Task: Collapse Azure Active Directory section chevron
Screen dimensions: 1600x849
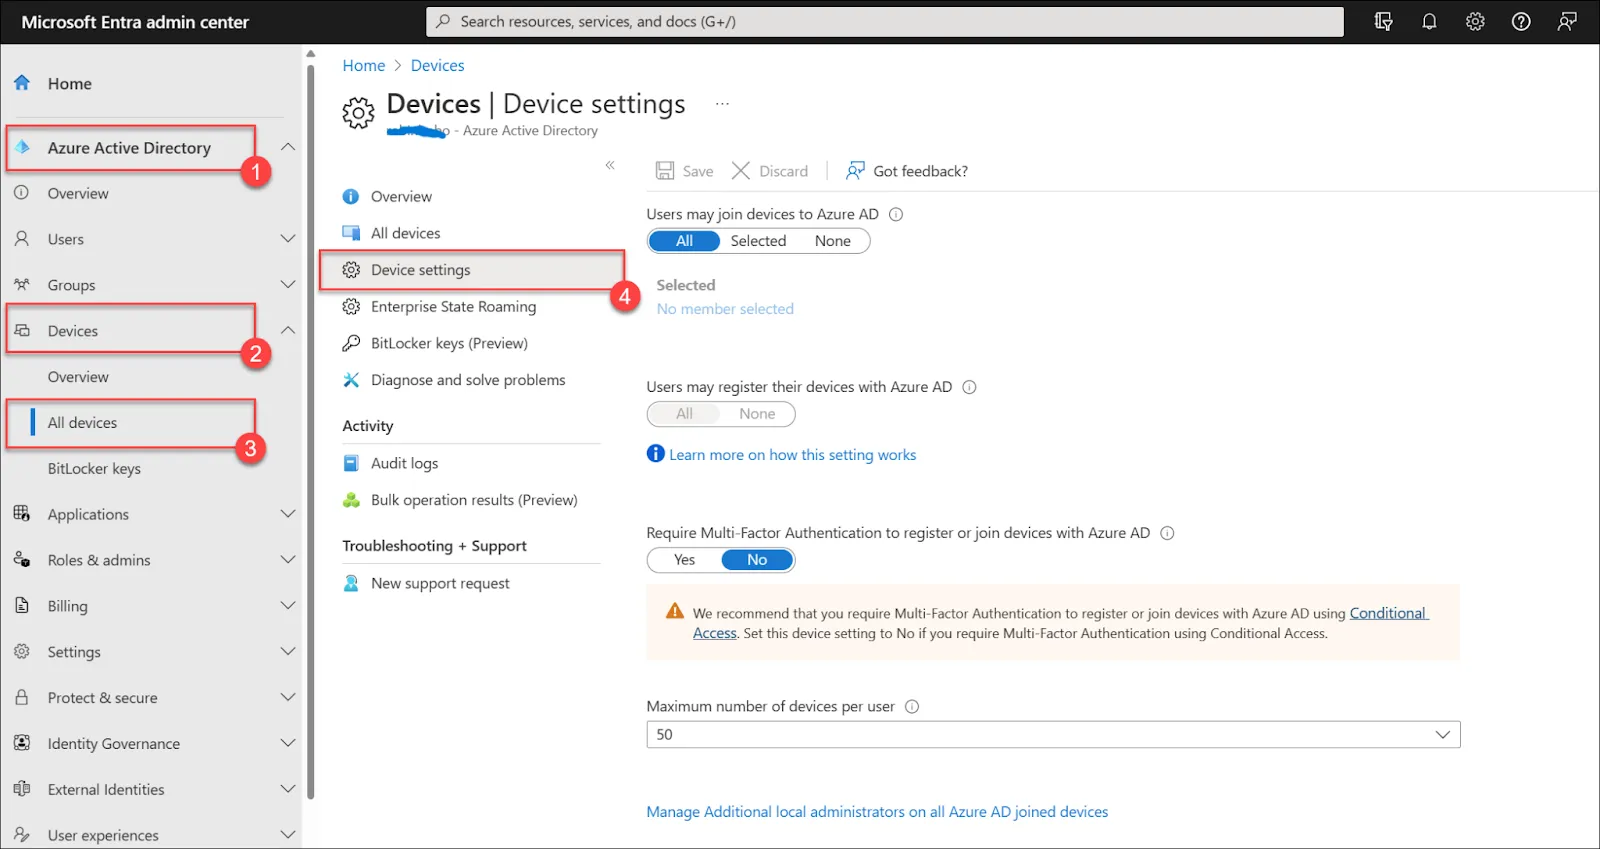Action: [x=288, y=147]
